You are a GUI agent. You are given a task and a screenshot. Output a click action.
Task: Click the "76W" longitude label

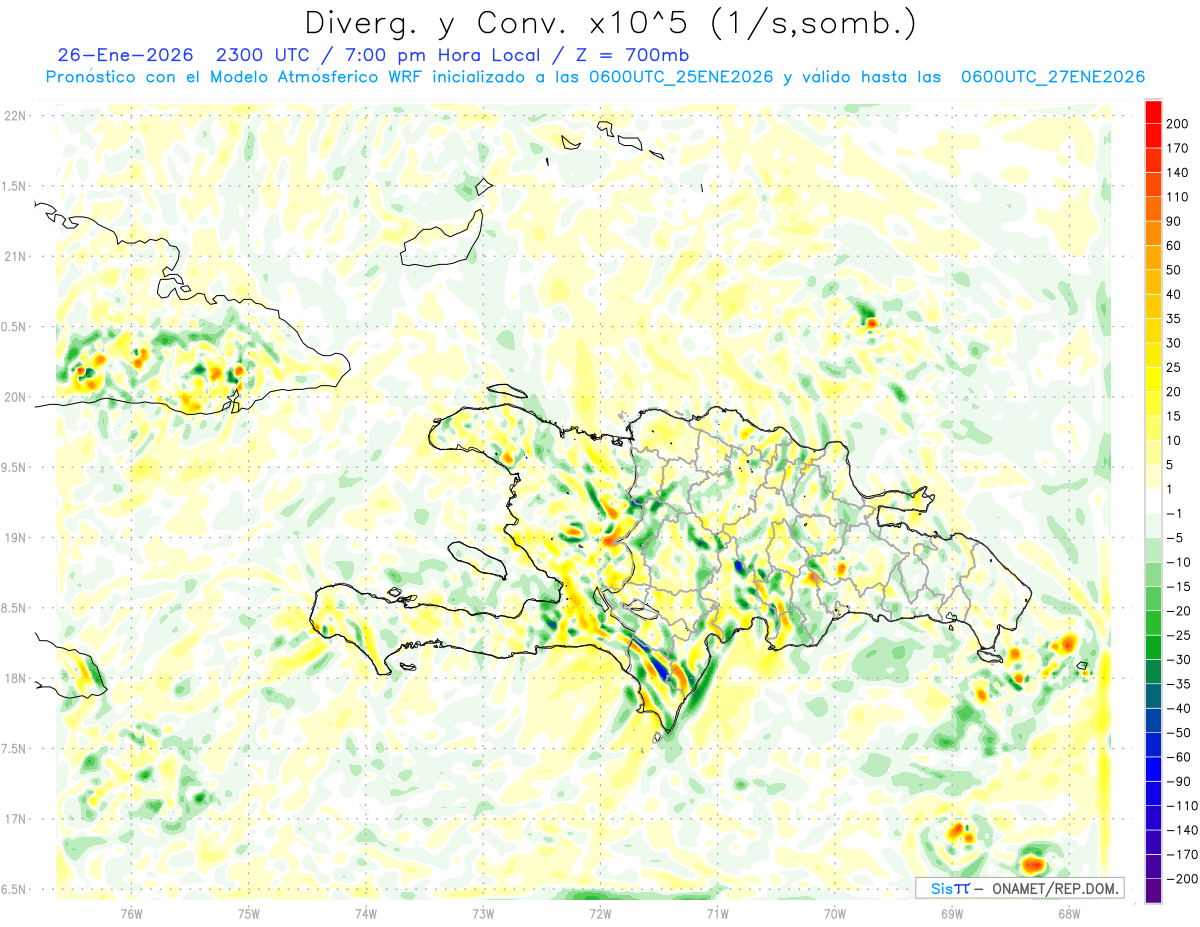coord(131,913)
